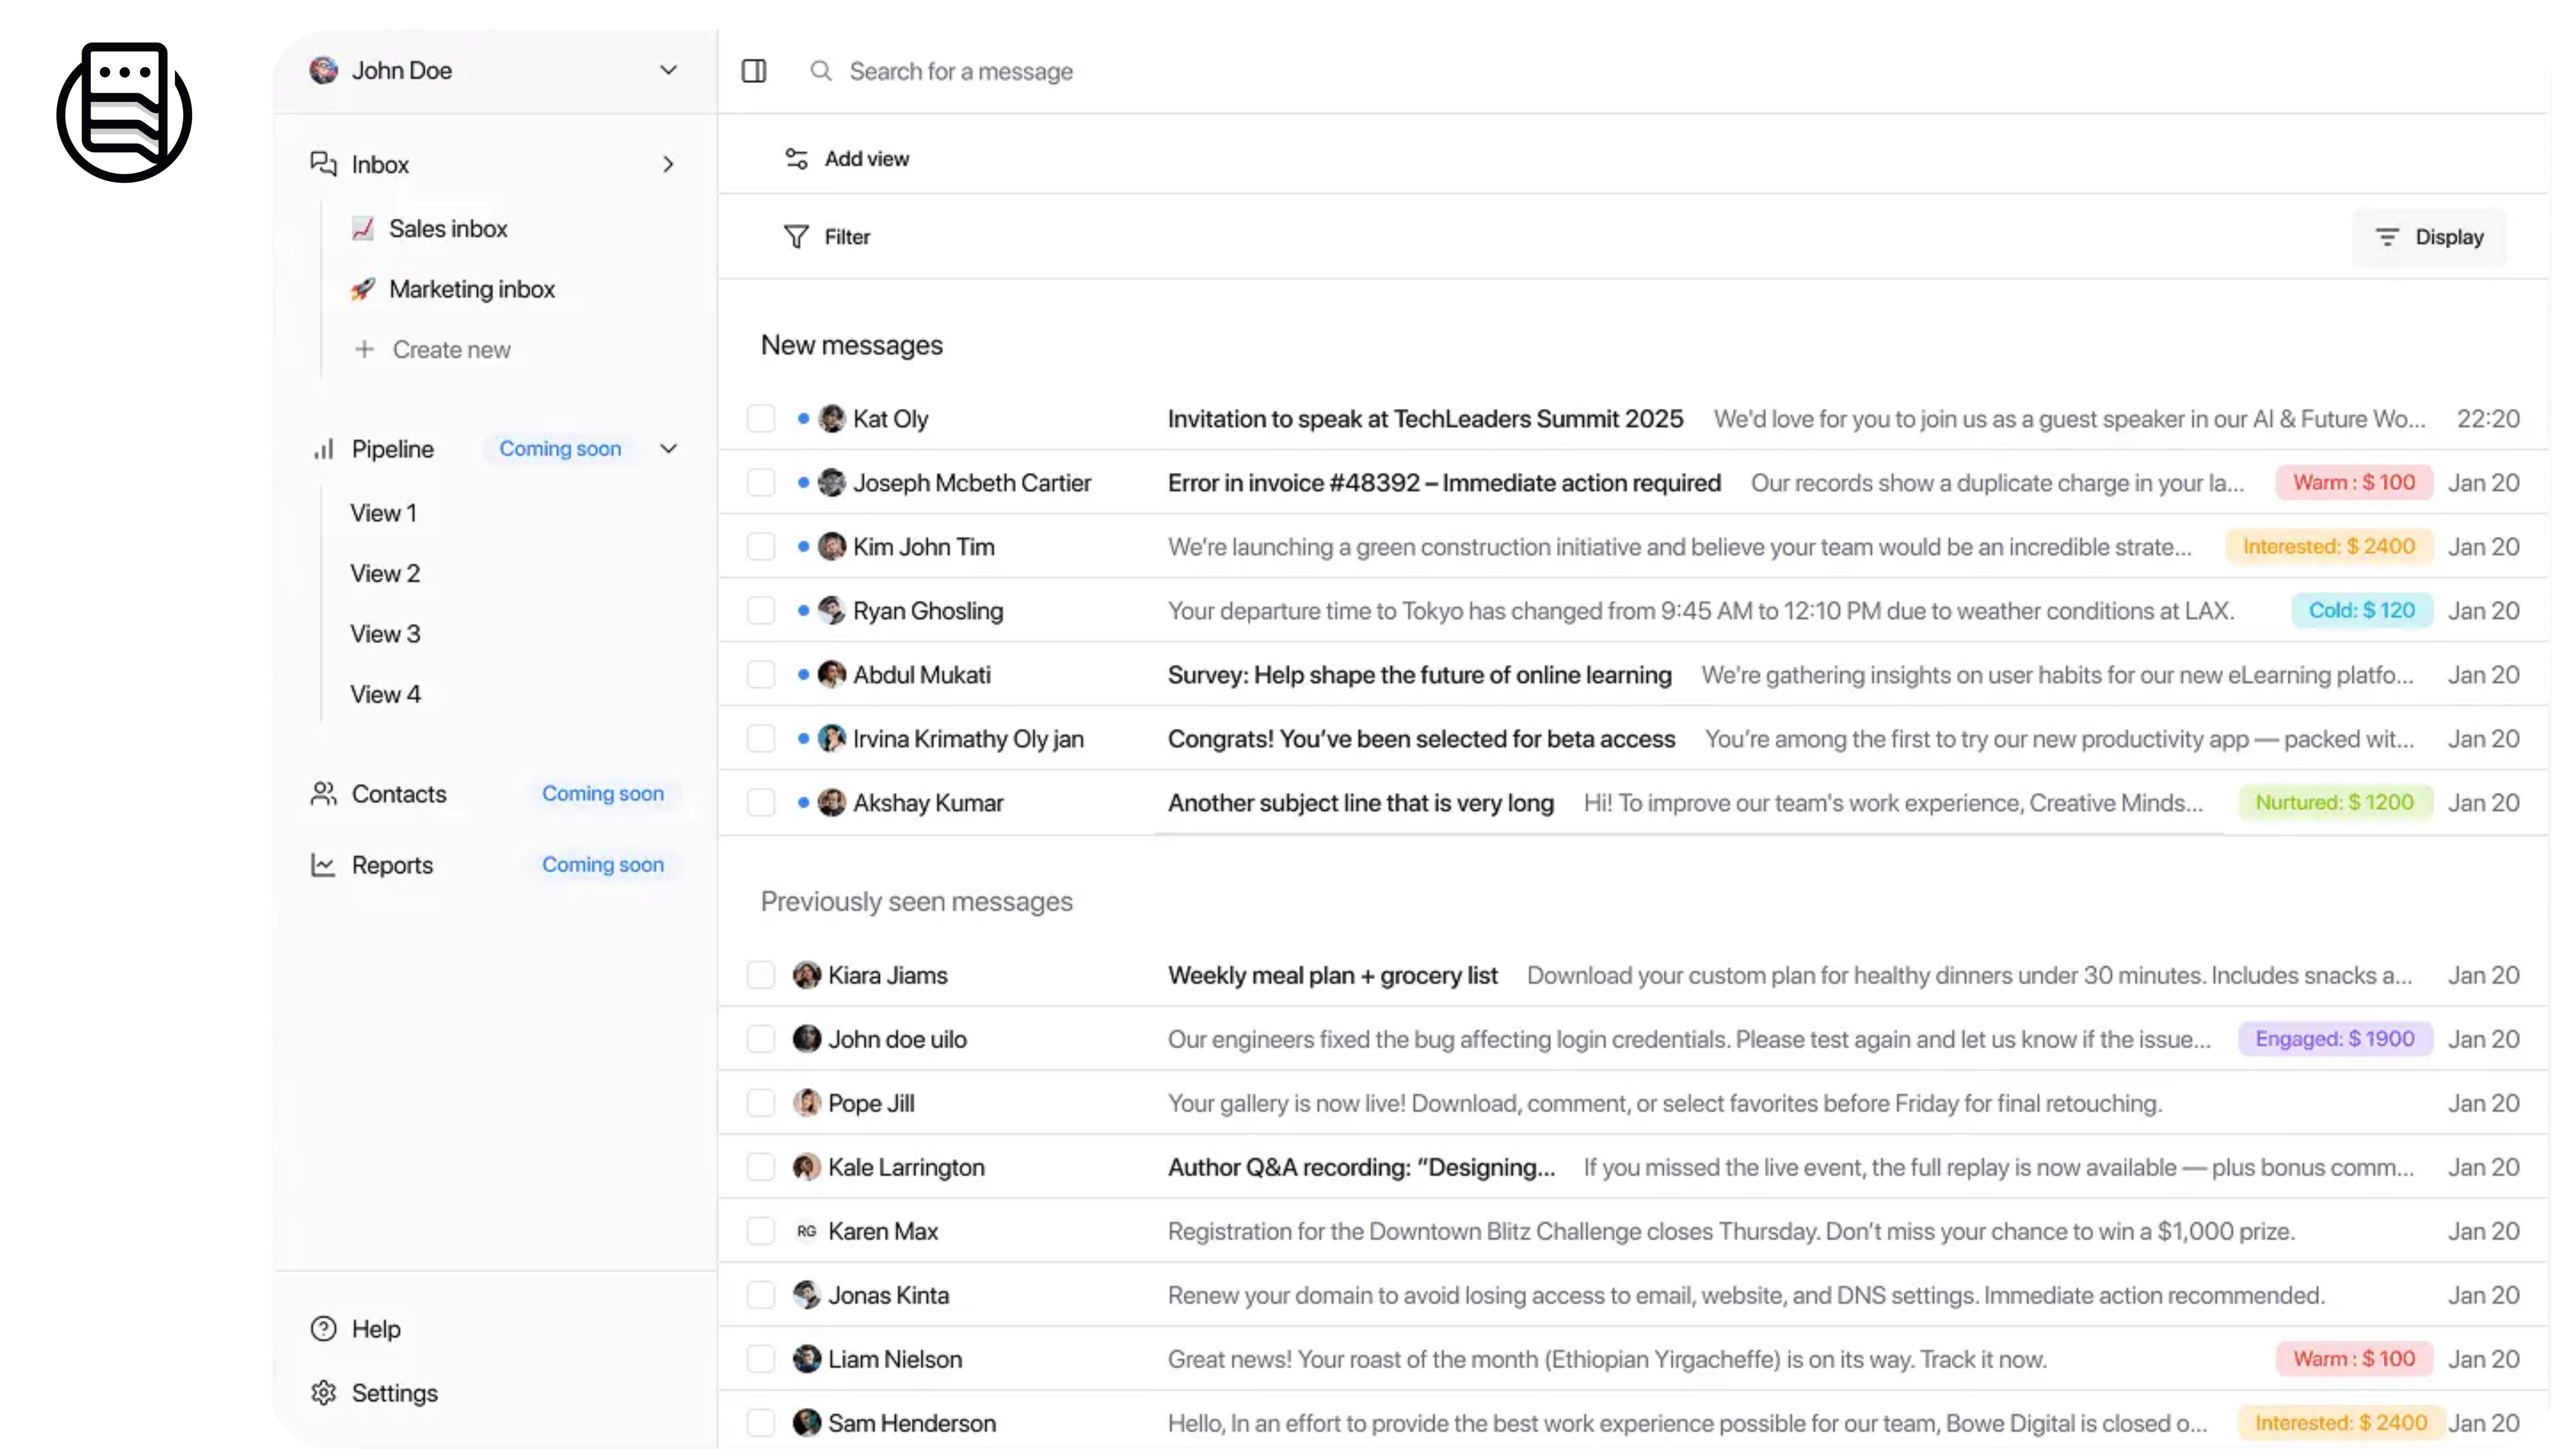
Task: Click the Contacts people icon
Action: [x=323, y=794]
